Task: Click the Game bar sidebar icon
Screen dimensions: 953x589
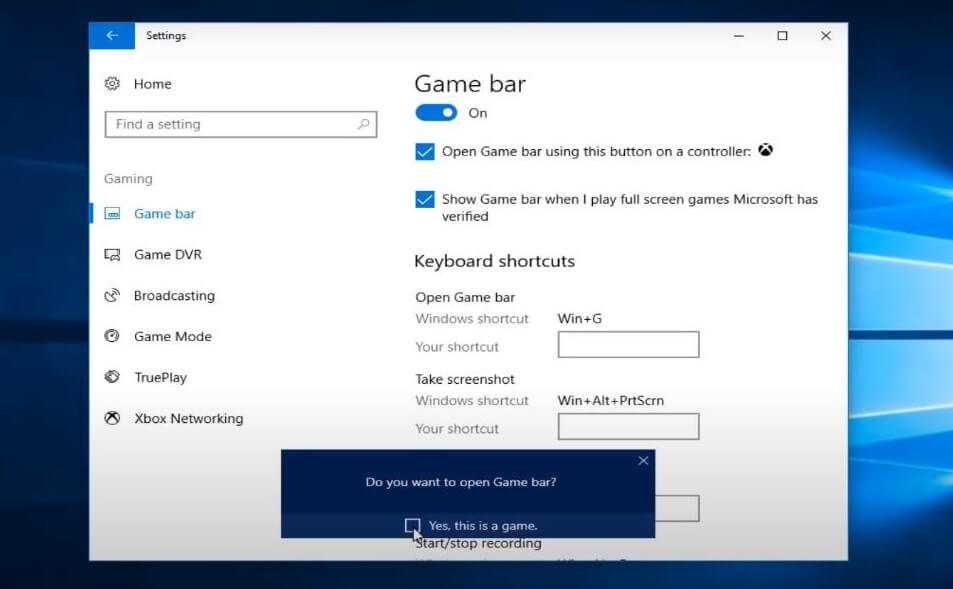Action: click(112, 214)
